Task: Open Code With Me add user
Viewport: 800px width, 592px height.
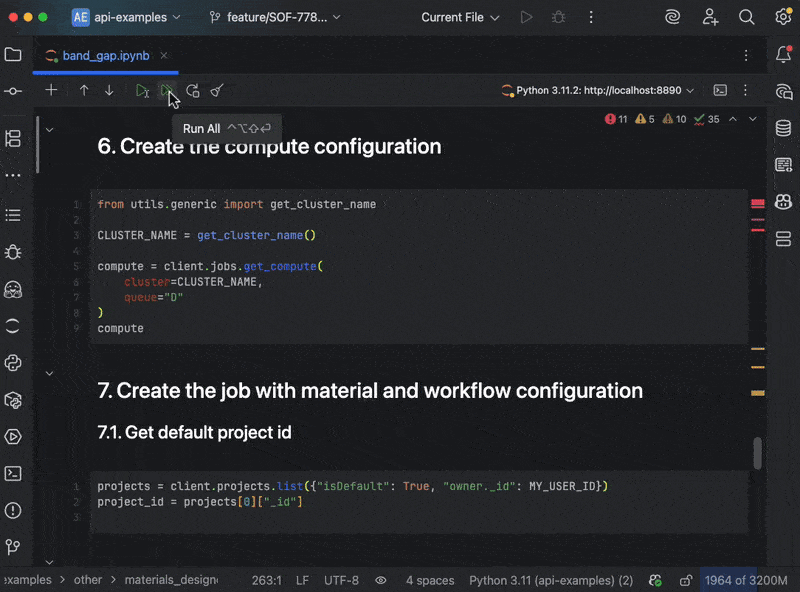Action: click(710, 17)
